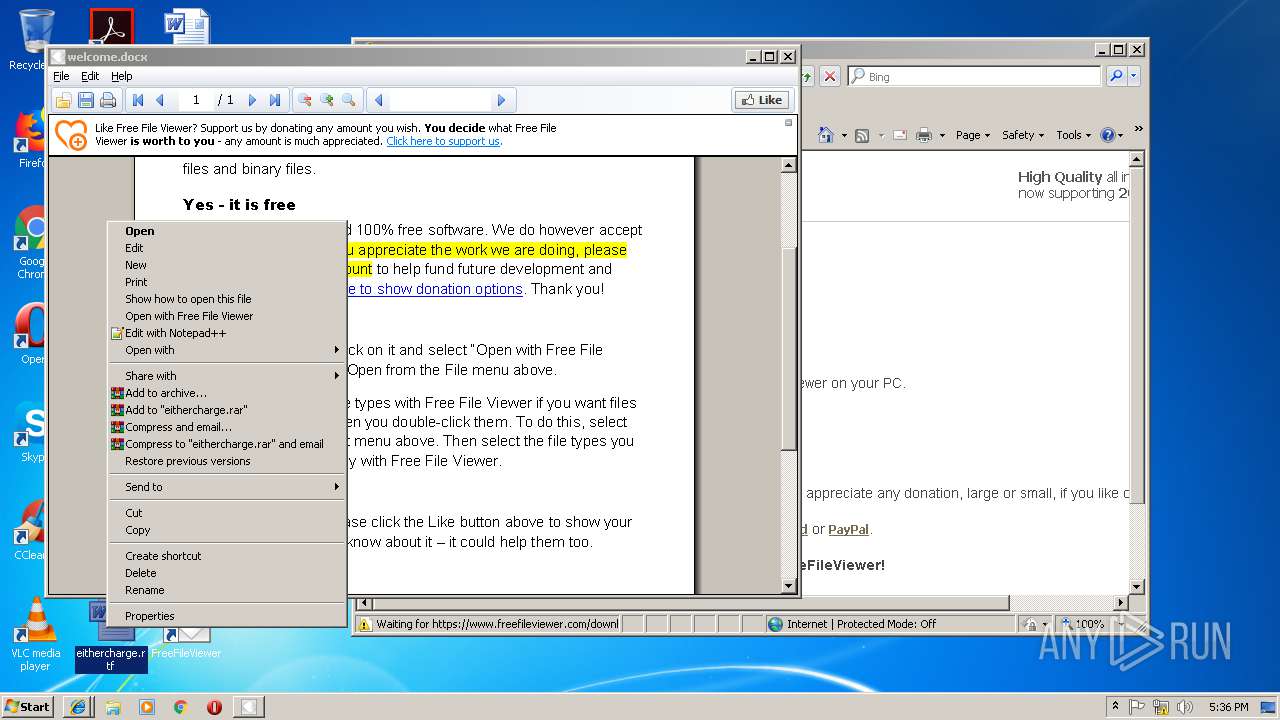This screenshot has height=720, width=1280.
Task: Open the Page dropdown in Internet Explorer
Action: (973, 135)
